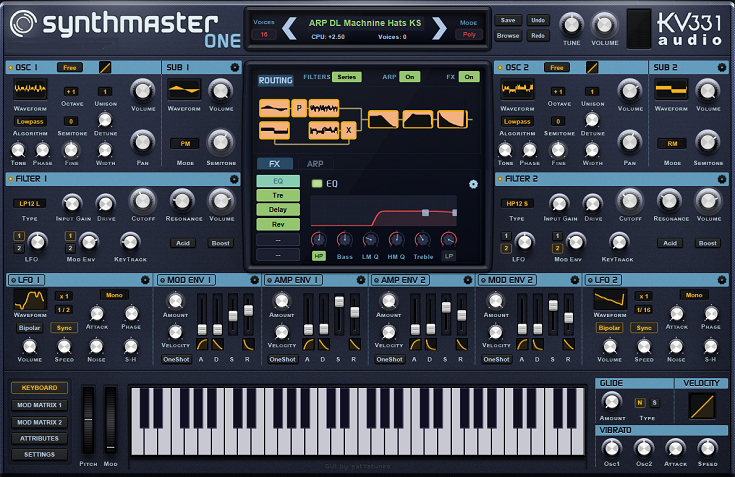Open LFO 1 speed 1/2 dropdown
This screenshot has width=735, height=477.
click(64, 310)
